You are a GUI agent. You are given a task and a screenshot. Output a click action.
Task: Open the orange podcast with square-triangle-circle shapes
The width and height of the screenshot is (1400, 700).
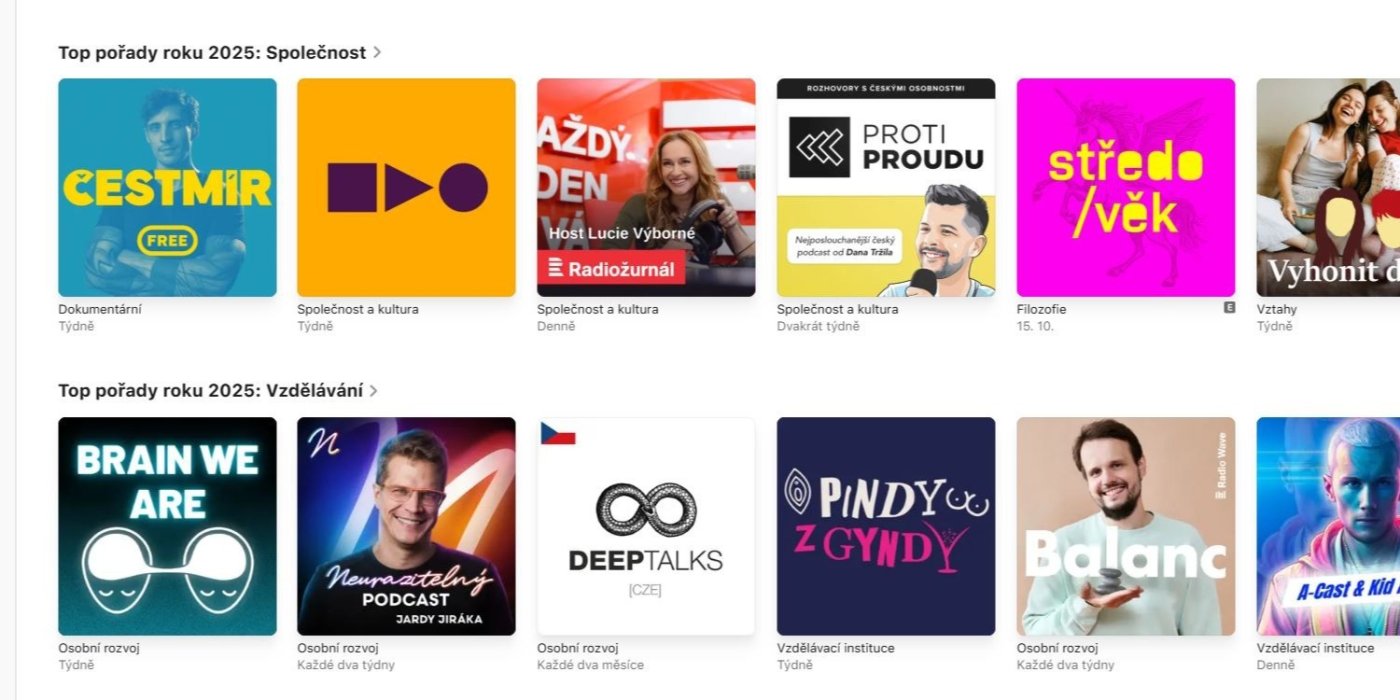click(x=406, y=187)
